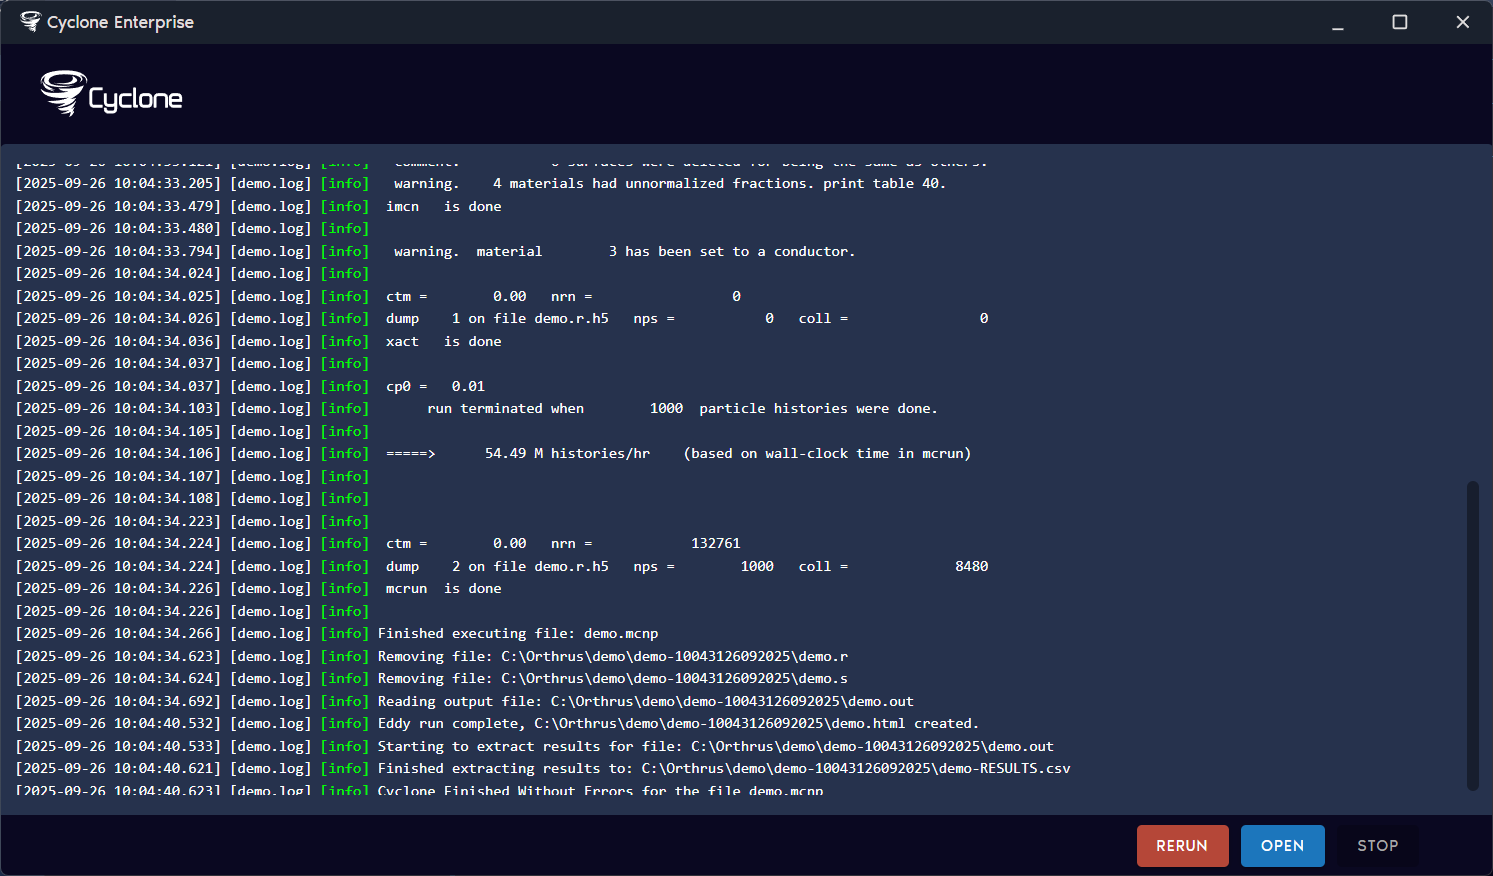
Task: Click the Cyclone tornado logo in the header
Action: [x=60, y=94]
